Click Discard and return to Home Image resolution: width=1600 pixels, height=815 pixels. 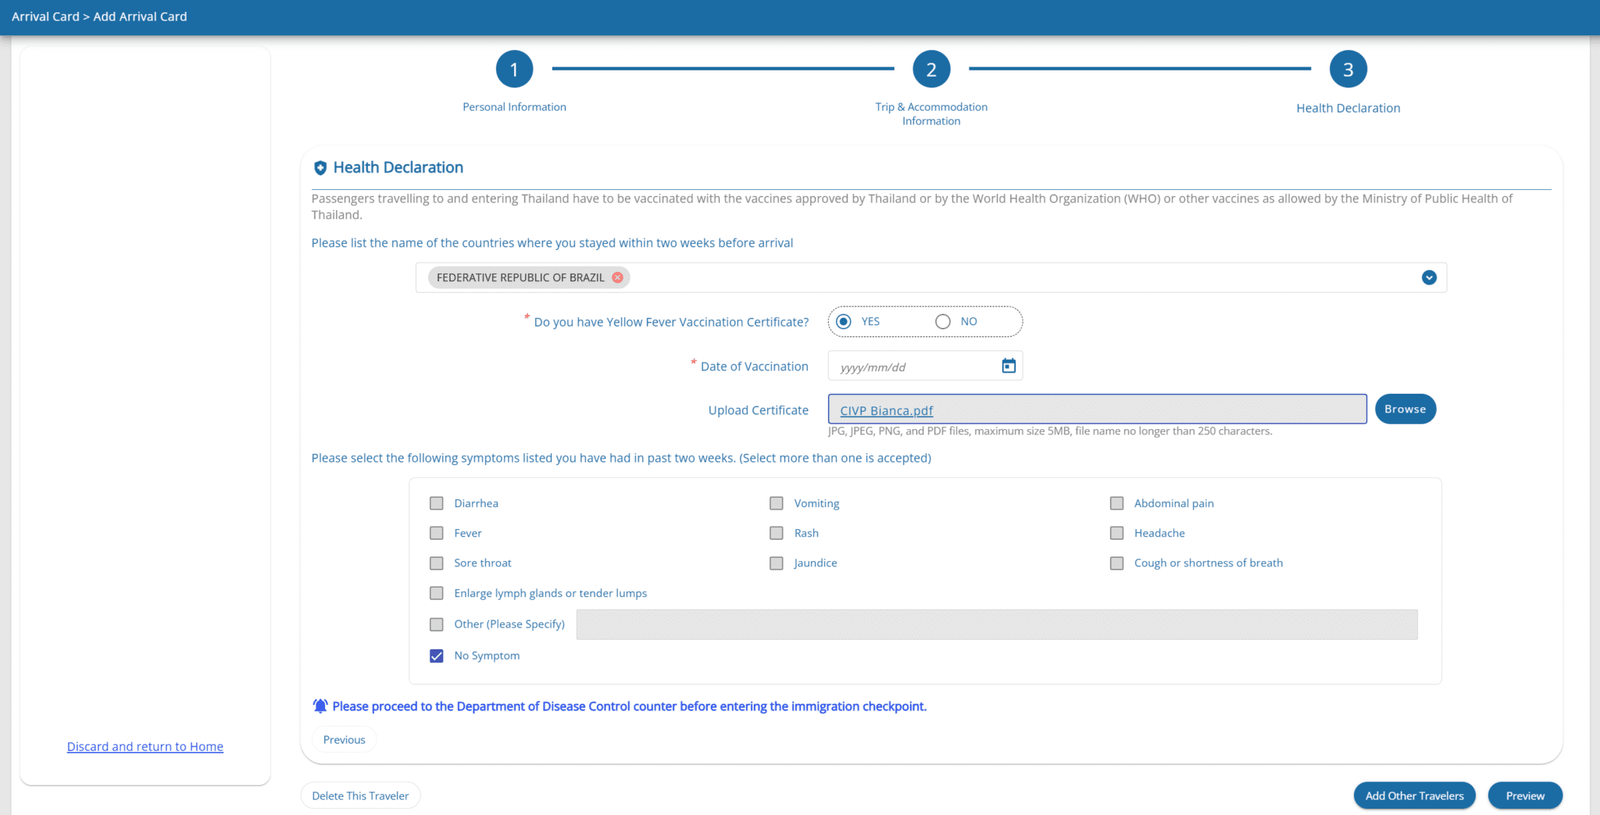pos(145,747)
